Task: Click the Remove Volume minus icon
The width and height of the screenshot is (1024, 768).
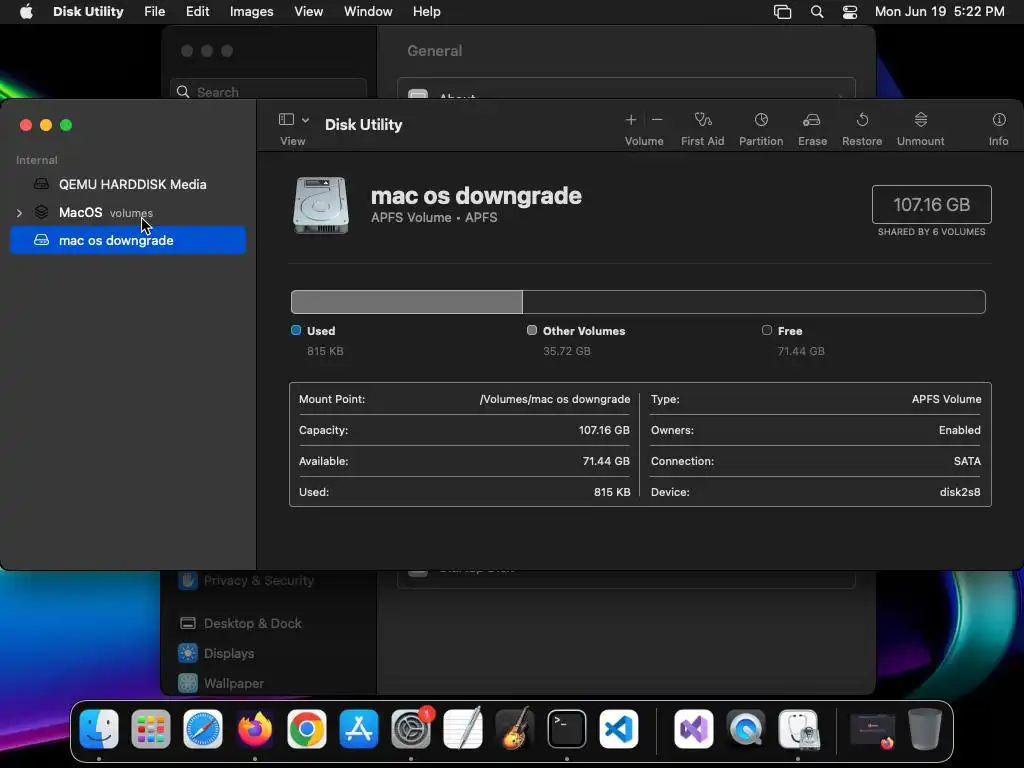Action: pos(657,120)
